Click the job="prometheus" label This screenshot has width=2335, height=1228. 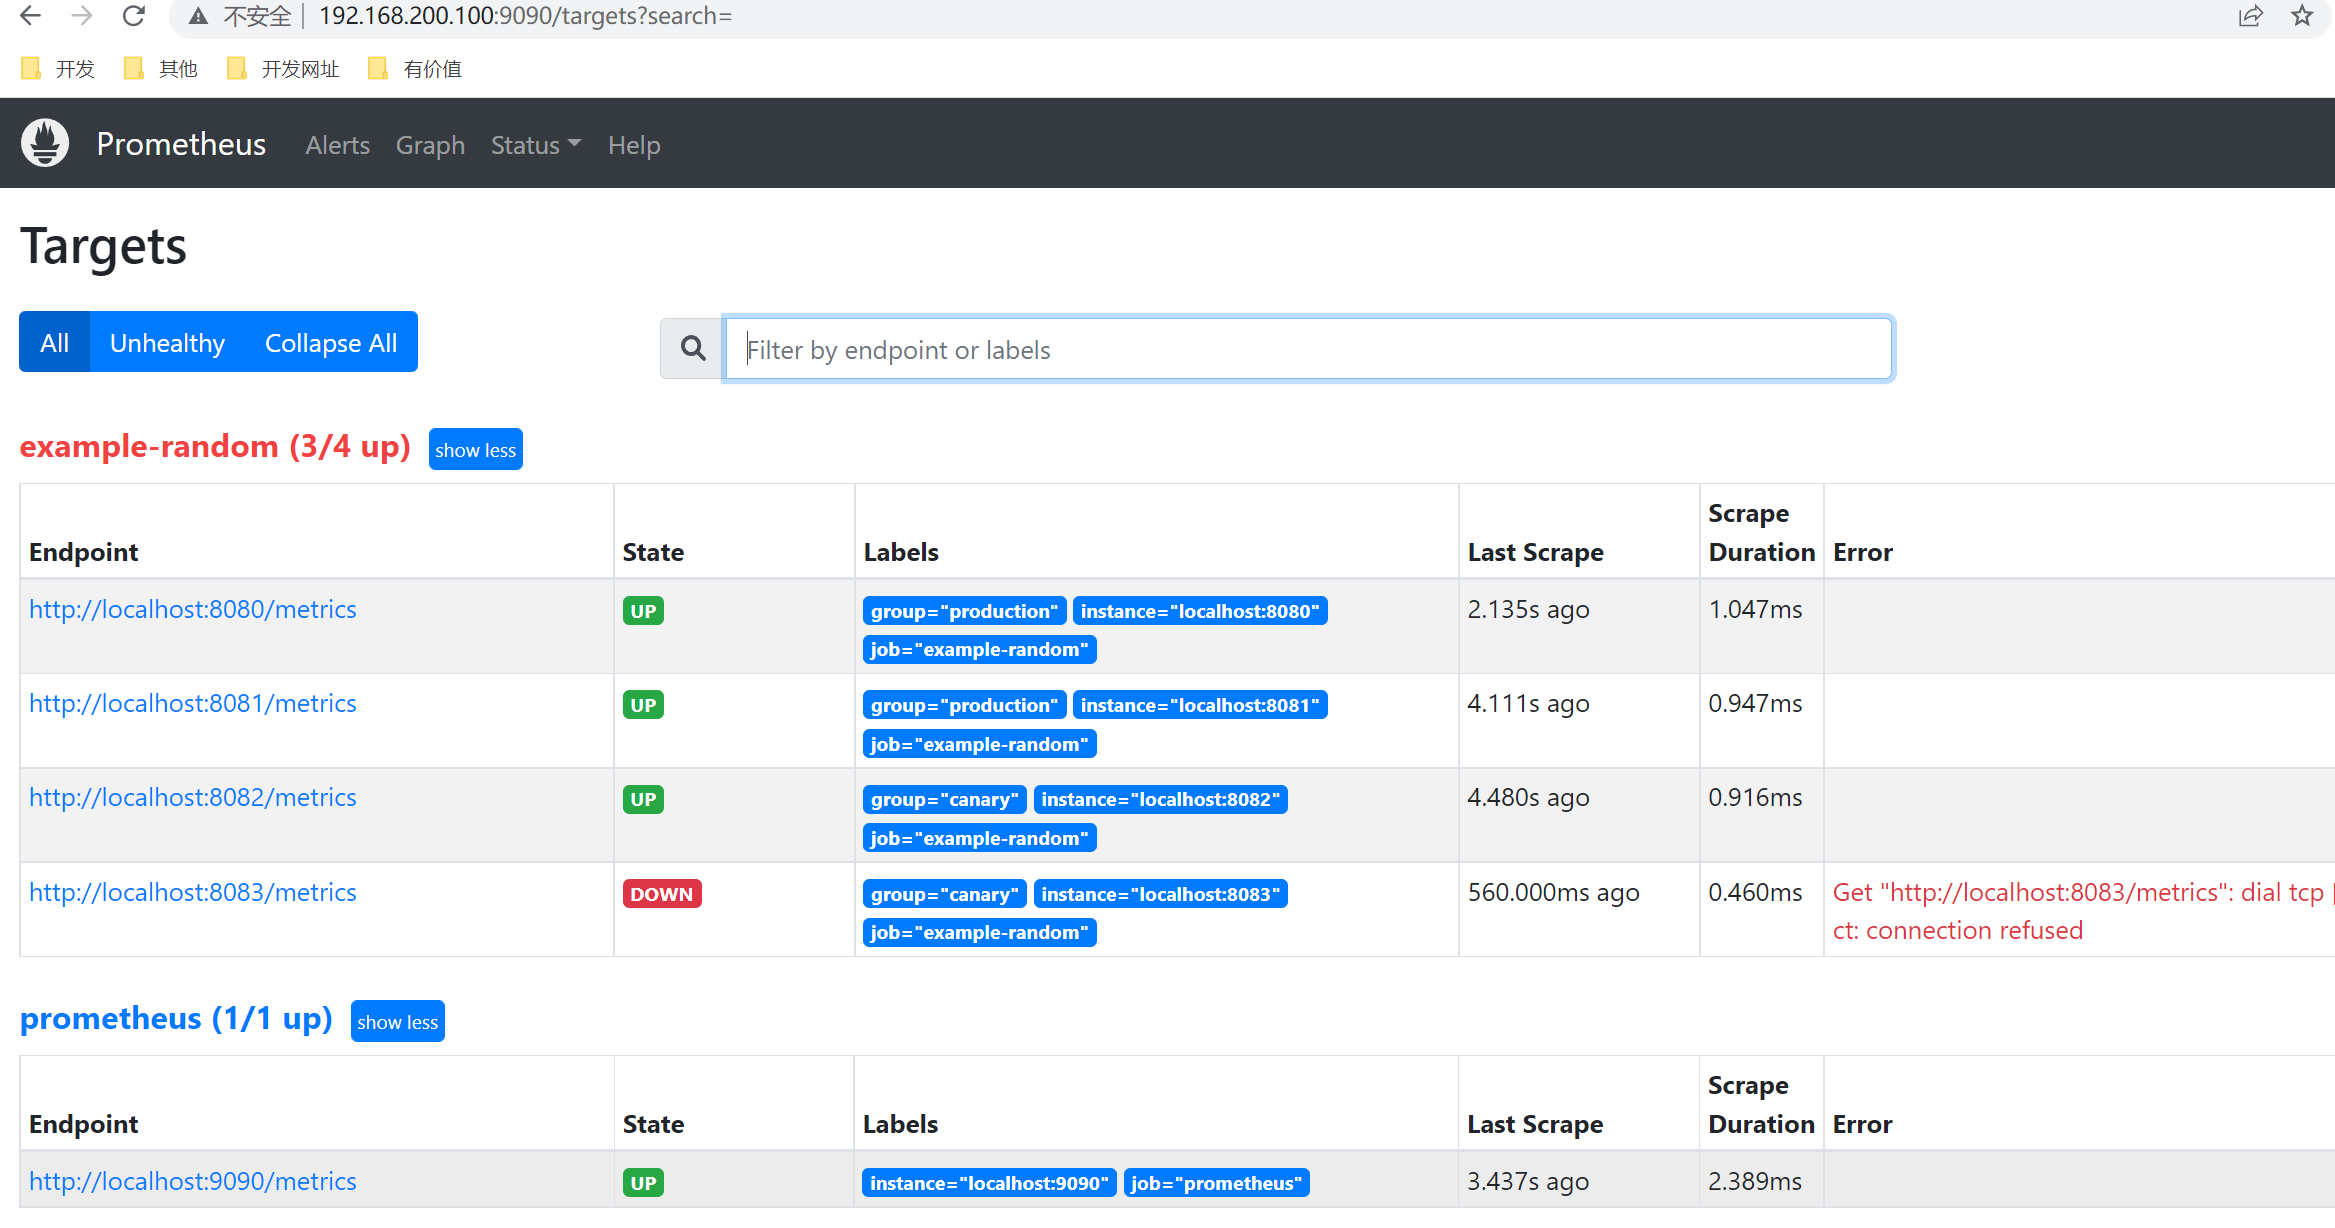tap(1216, 1183)
